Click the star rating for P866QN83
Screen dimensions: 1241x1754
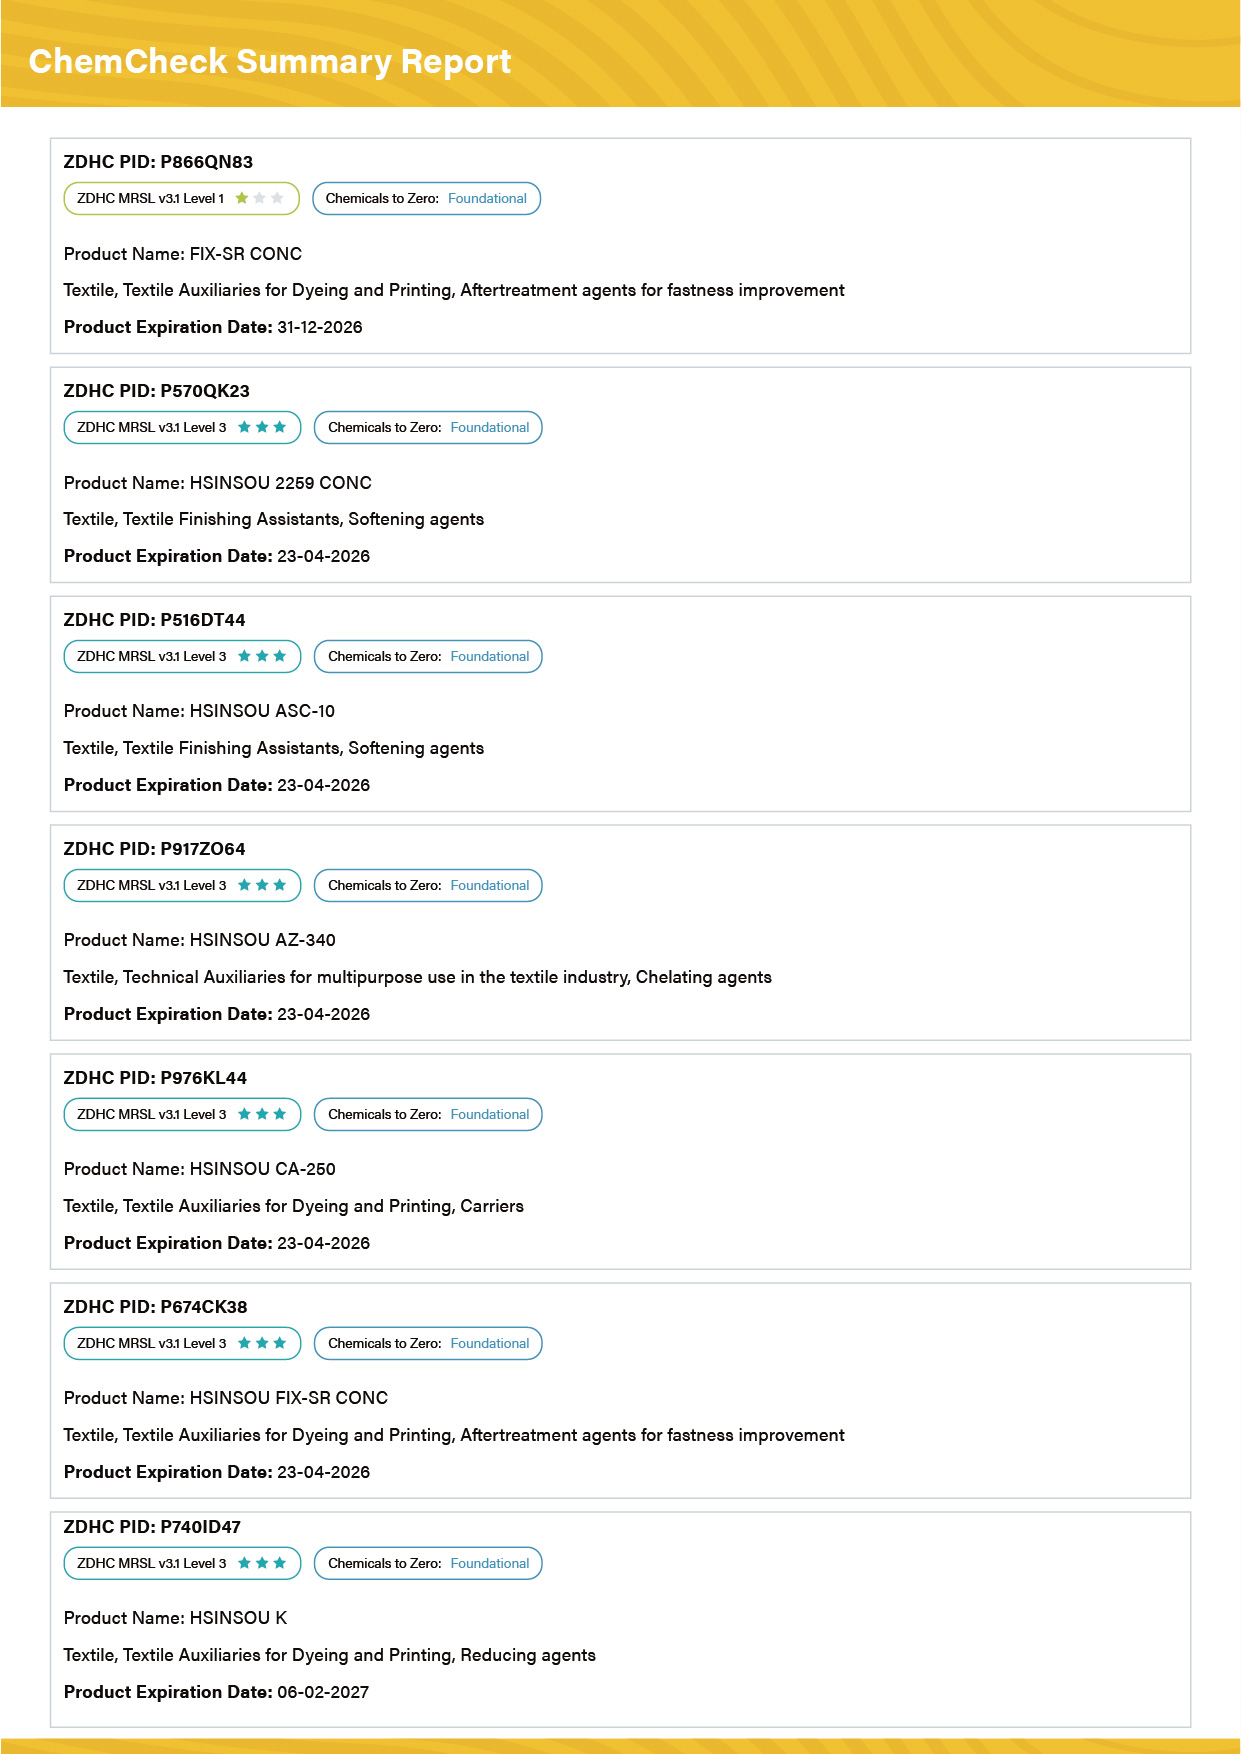click(259, 198)
